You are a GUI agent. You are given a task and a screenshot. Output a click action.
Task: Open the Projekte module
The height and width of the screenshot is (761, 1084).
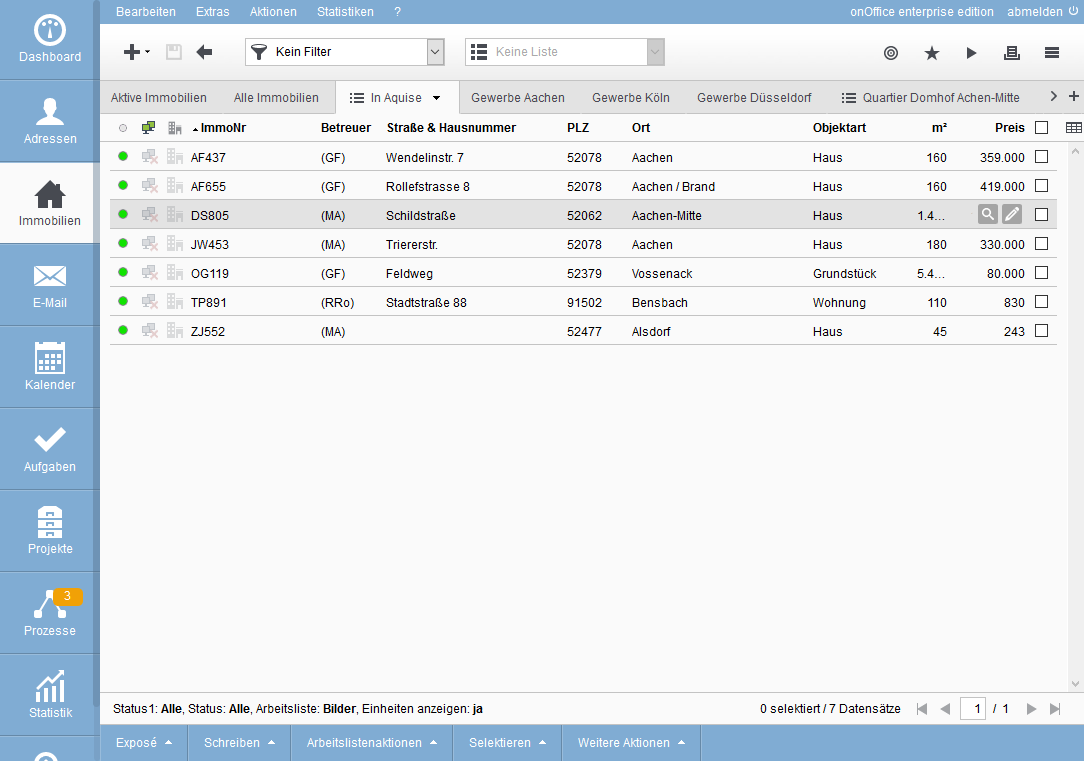point(50,531)
